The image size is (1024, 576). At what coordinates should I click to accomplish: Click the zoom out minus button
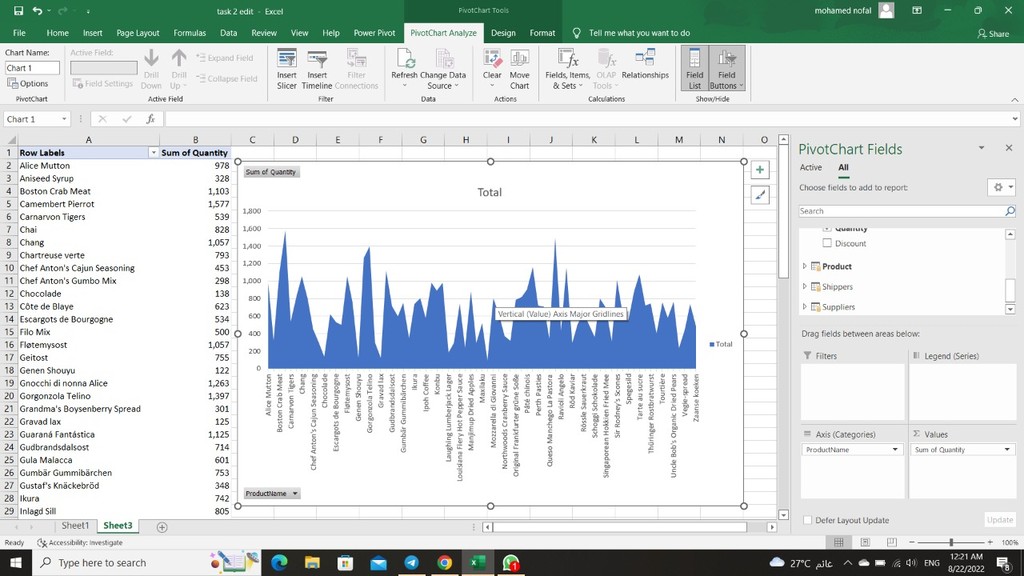click(x=912, y=542)
